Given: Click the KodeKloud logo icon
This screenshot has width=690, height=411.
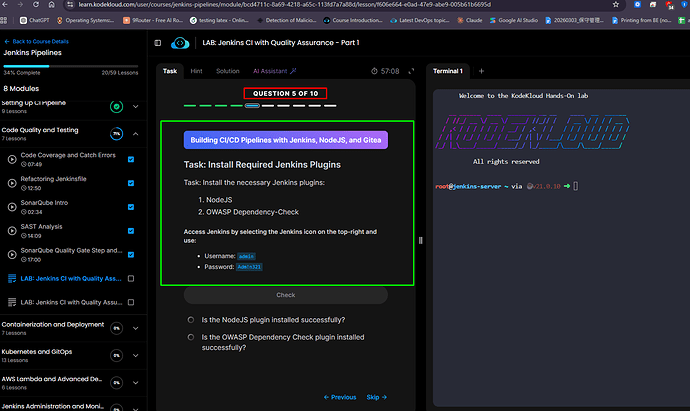Looking at the screenshot, I should point(180,43).
